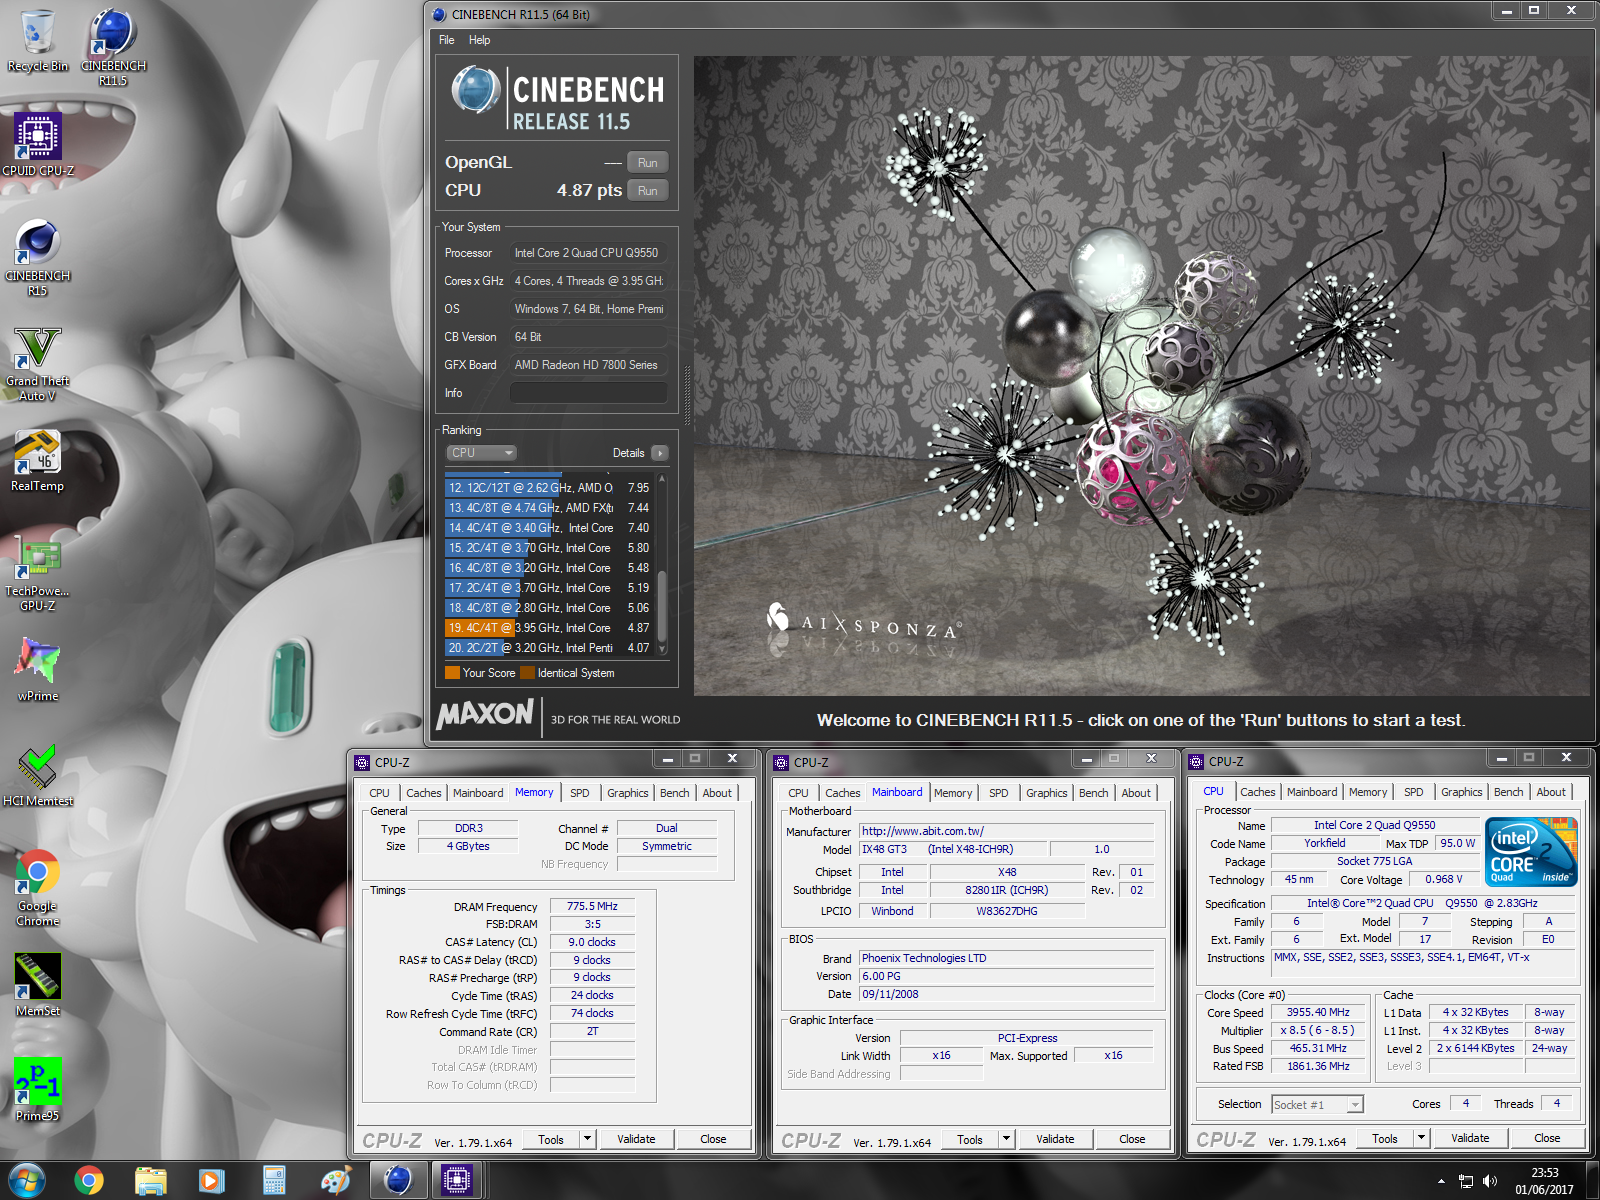Open Calculator from the taskbar
The height and width of the screenshot is (1200, 1600).
point(274,1181)
